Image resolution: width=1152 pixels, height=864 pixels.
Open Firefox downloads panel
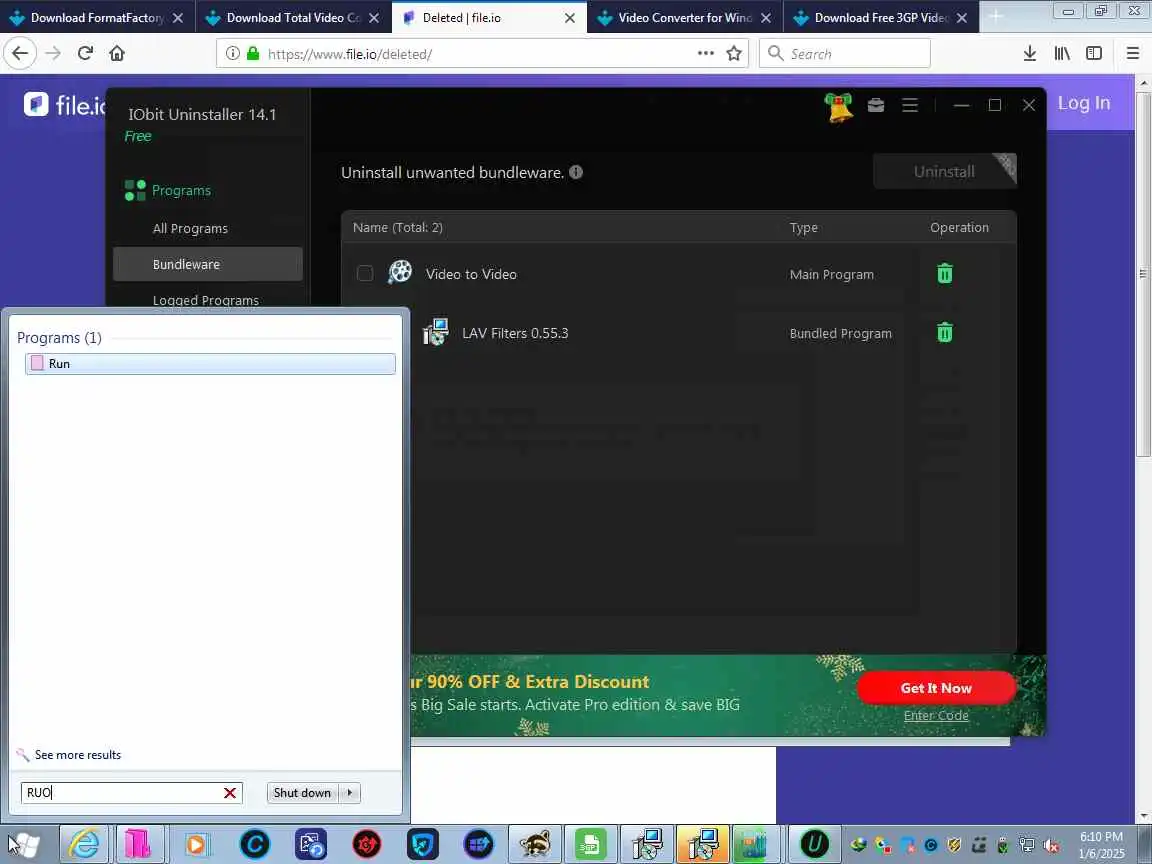1030,53
